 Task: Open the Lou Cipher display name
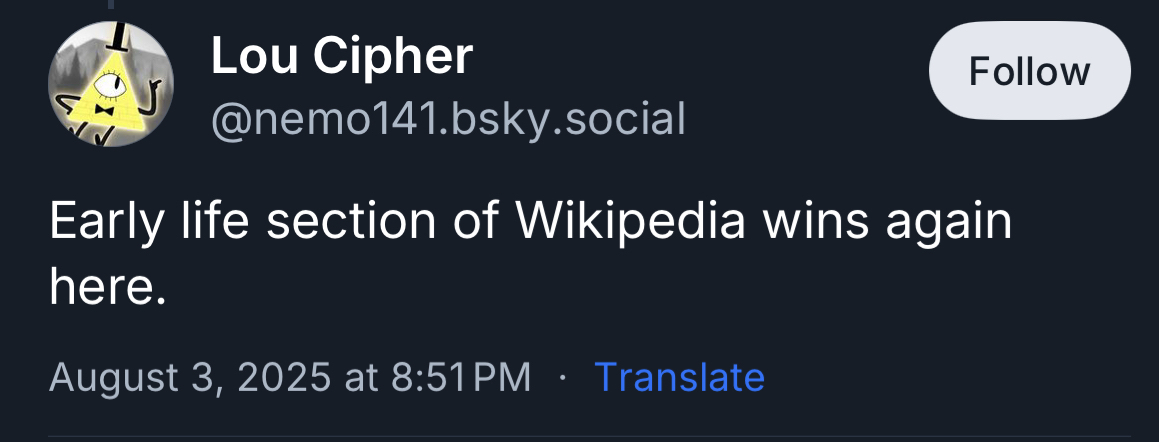(x=341, y=57)
